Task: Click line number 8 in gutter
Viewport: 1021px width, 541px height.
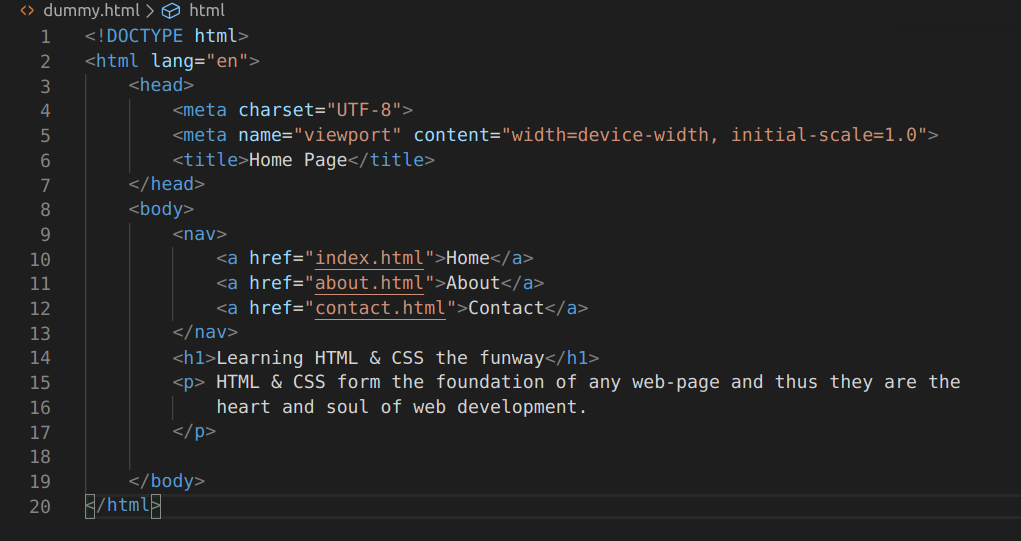Action: (x=45, y=210)
